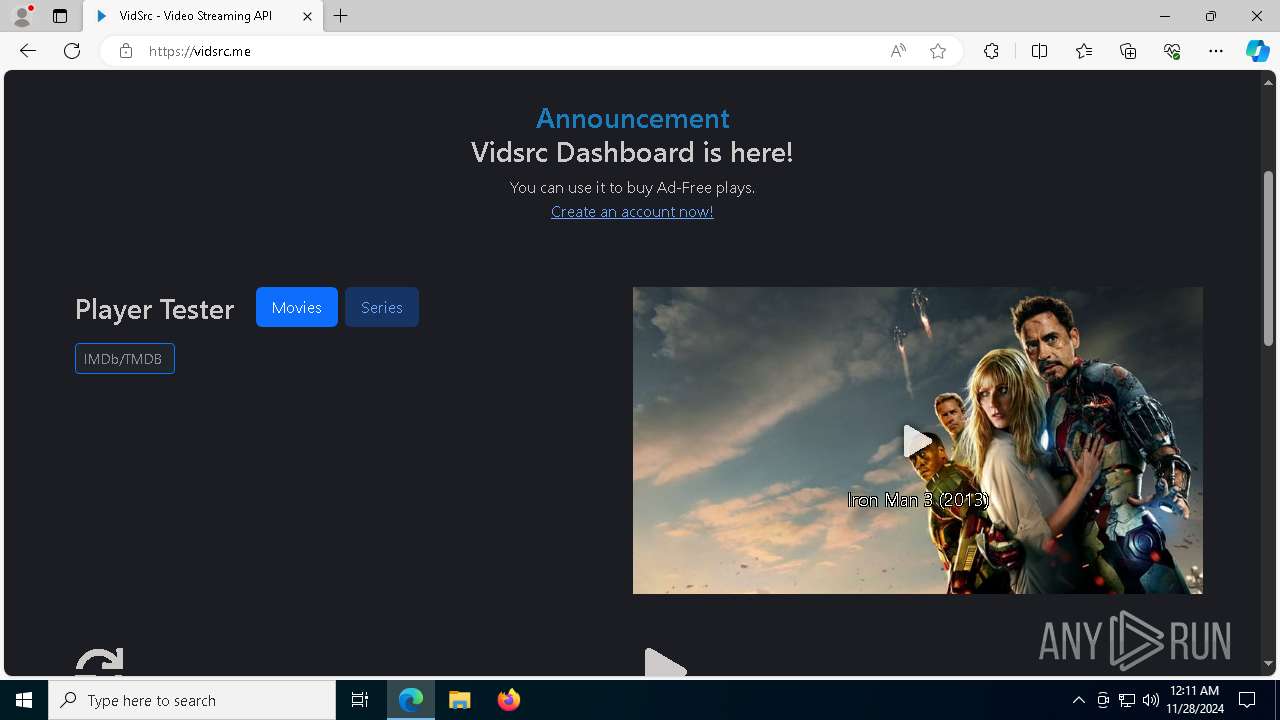The height and width of the screenshot is (720, 1280).
Task: Follow the Create an account now link
Action: [632, 212]
